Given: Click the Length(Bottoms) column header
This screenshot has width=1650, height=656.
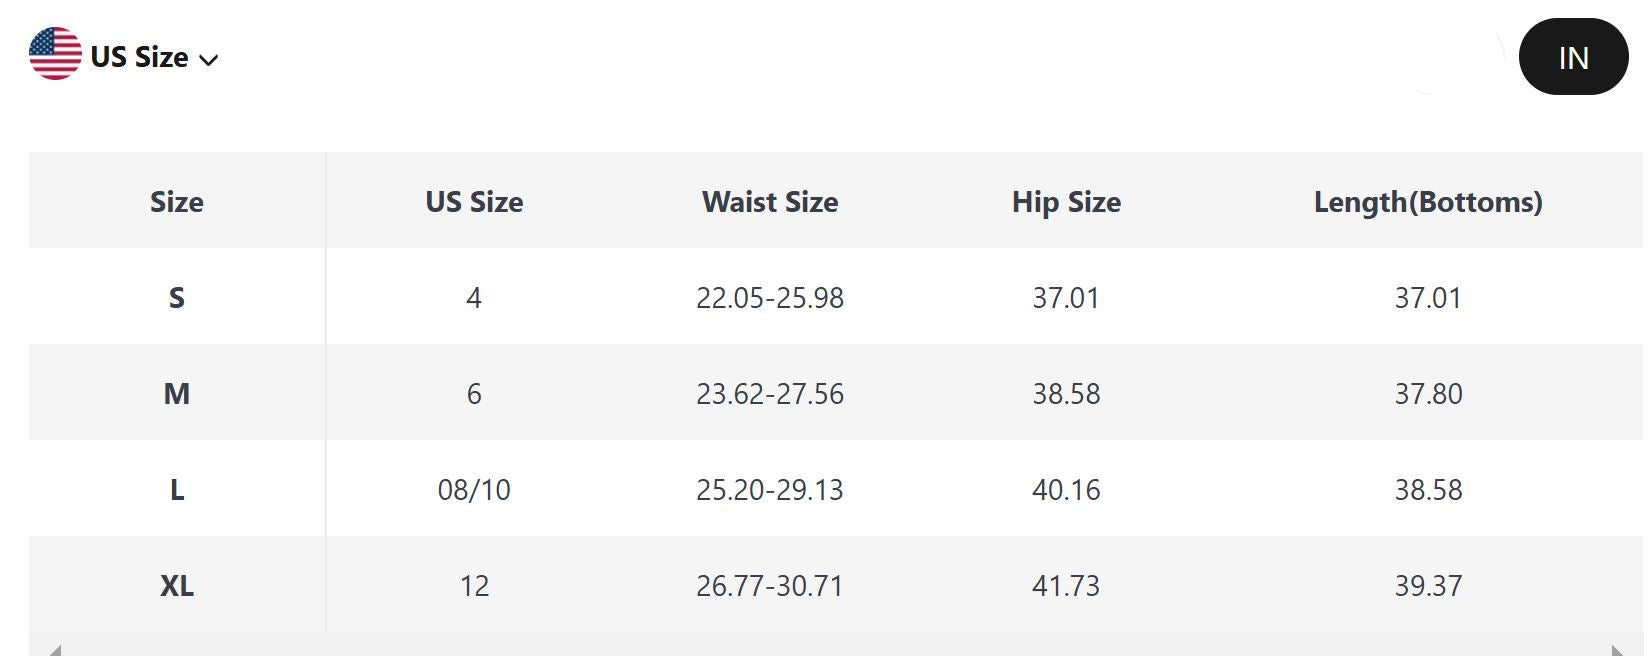Looking at the screenshot, I should 1428,202.
